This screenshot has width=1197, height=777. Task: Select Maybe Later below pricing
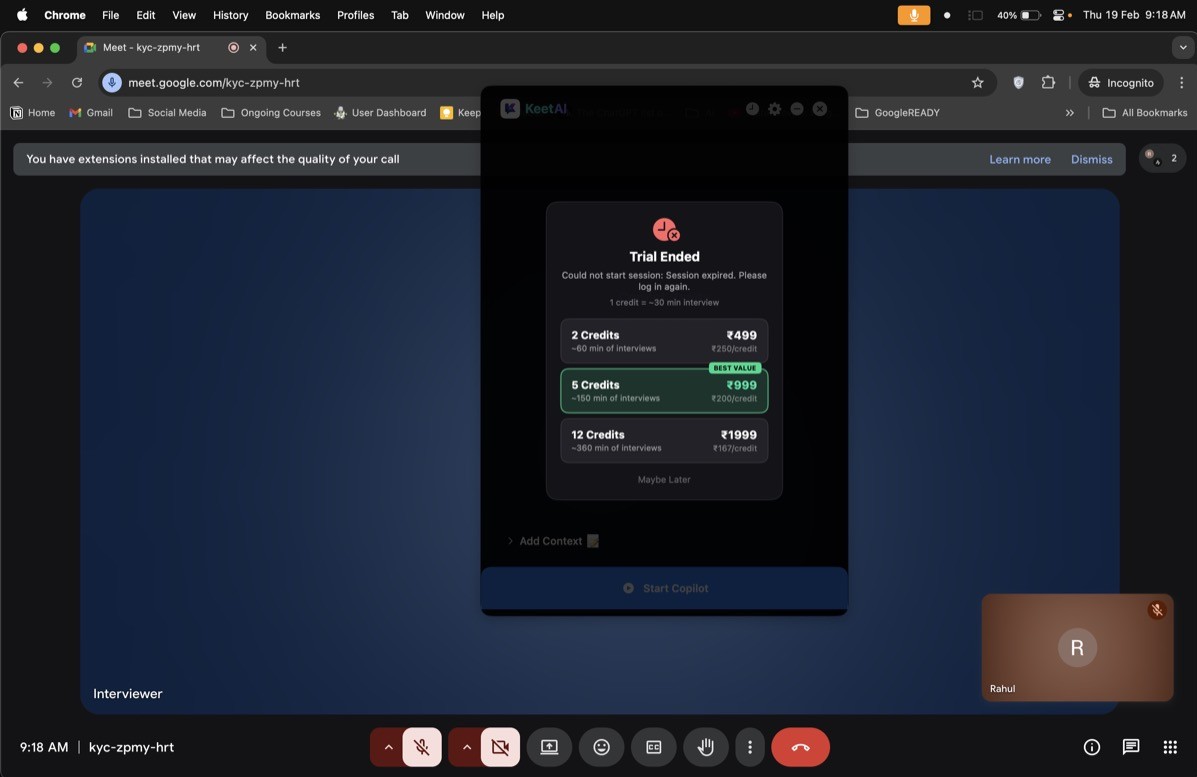click(x=663, y=479)
